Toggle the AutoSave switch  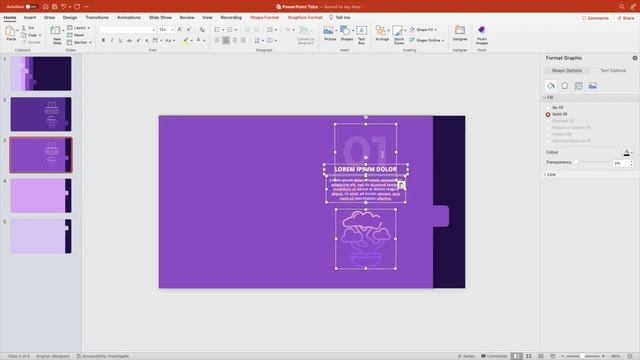(31, 7)
